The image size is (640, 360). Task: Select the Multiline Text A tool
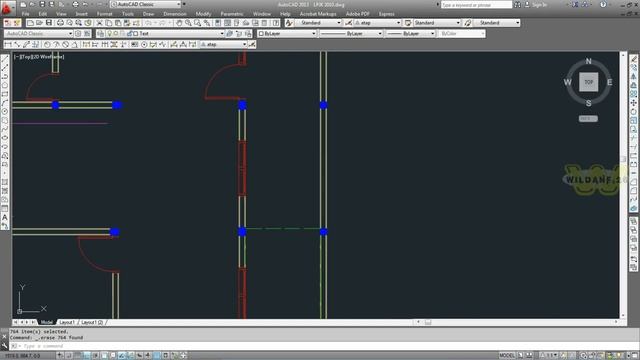point(5,218)
